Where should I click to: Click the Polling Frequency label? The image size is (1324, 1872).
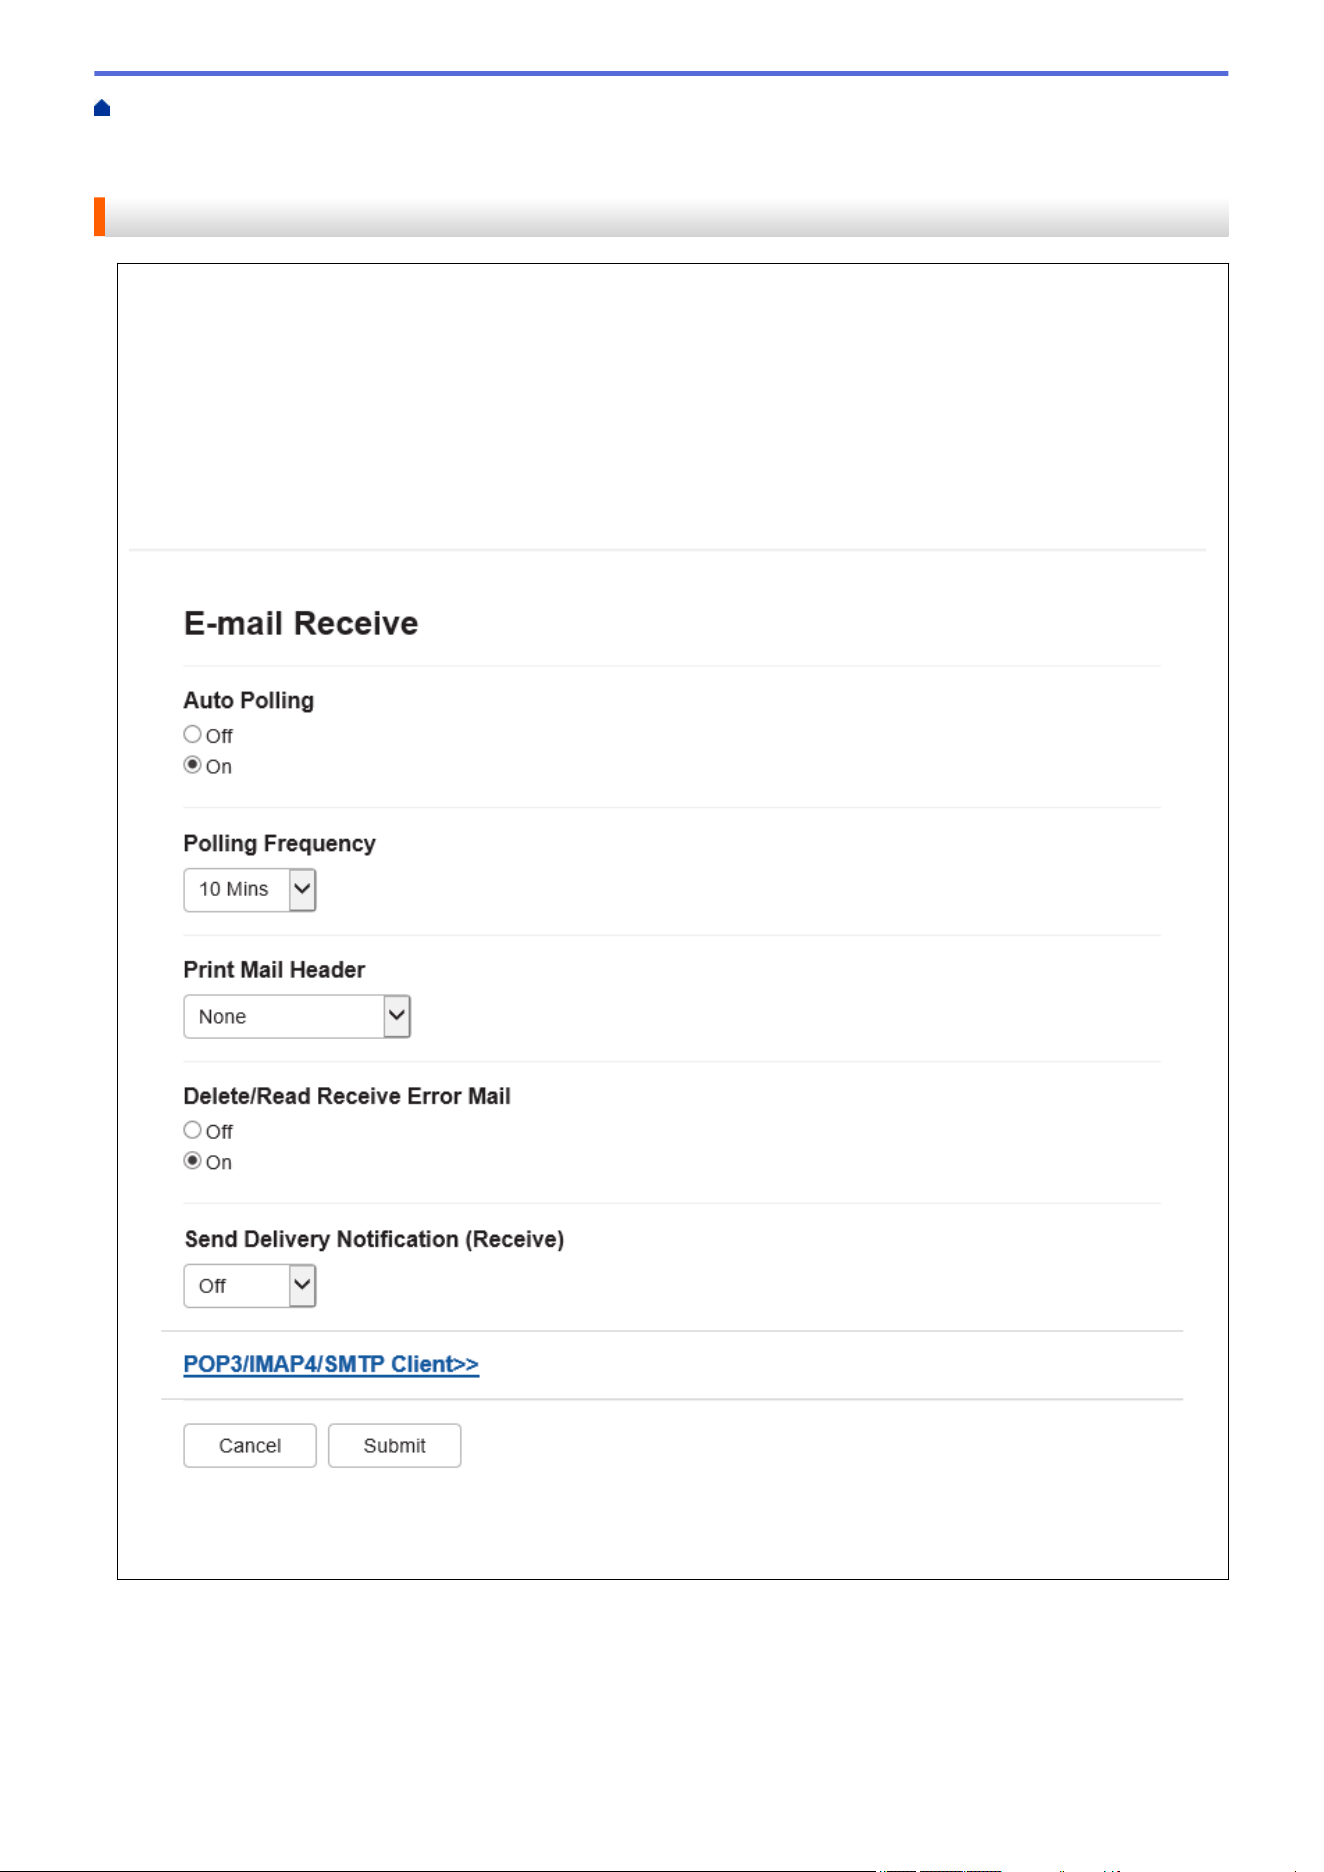[280, 844]
